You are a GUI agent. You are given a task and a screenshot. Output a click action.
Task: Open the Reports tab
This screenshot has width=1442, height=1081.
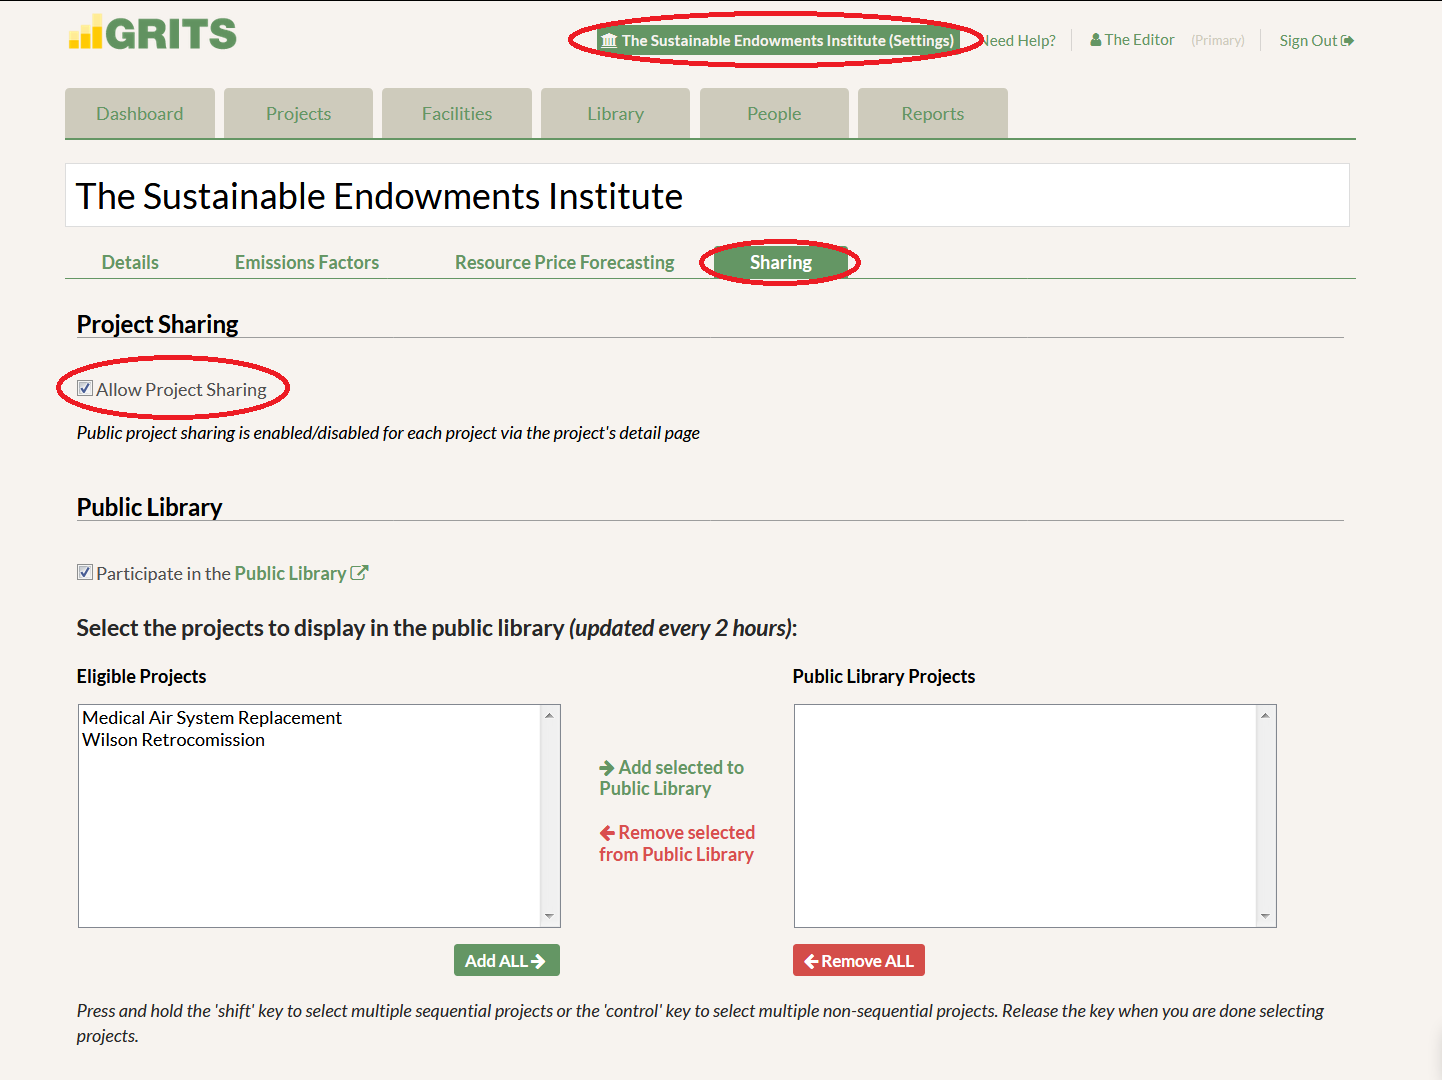(933, 113)
